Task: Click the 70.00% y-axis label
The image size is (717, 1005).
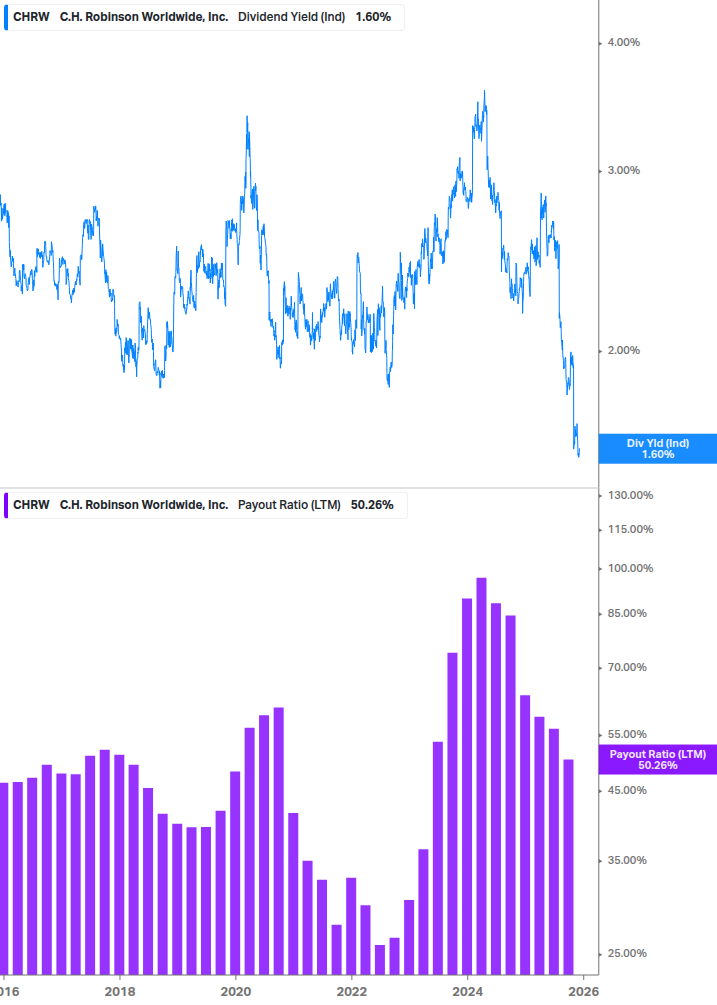Action: click(x=627, y=667)
